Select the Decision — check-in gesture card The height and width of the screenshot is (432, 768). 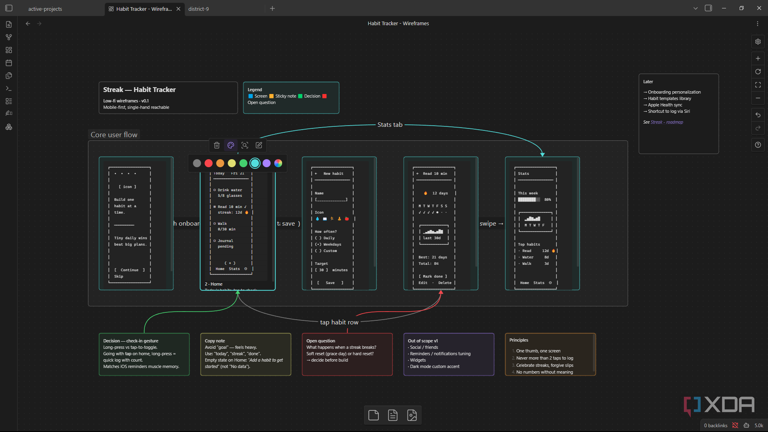[x=144, y=355]
